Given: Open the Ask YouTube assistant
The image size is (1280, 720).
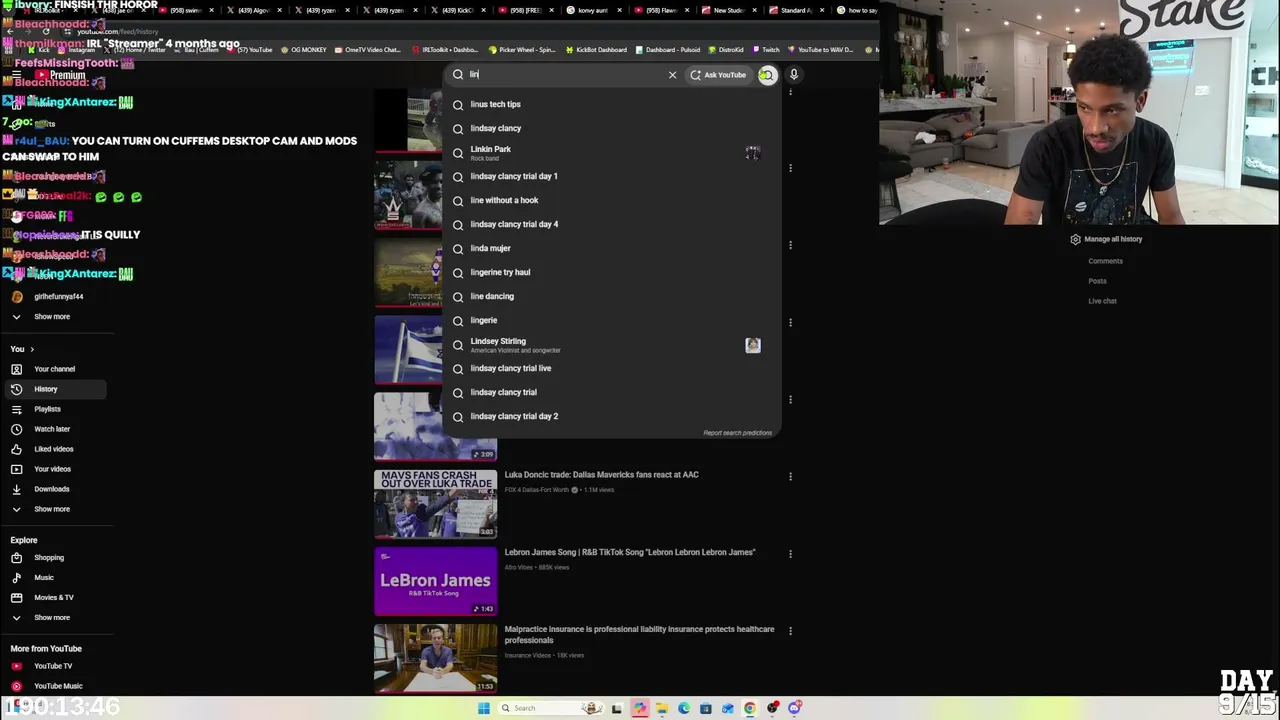Looking at the screenshot, I should [x=718, y=75].
